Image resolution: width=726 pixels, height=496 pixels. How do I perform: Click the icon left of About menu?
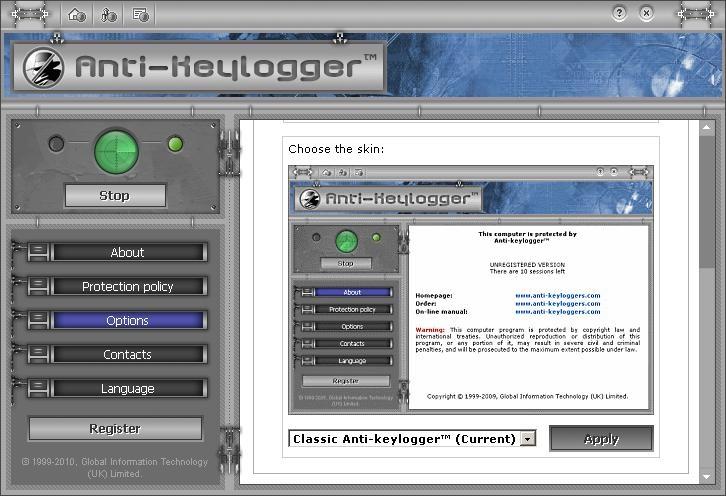pos(38,252)
